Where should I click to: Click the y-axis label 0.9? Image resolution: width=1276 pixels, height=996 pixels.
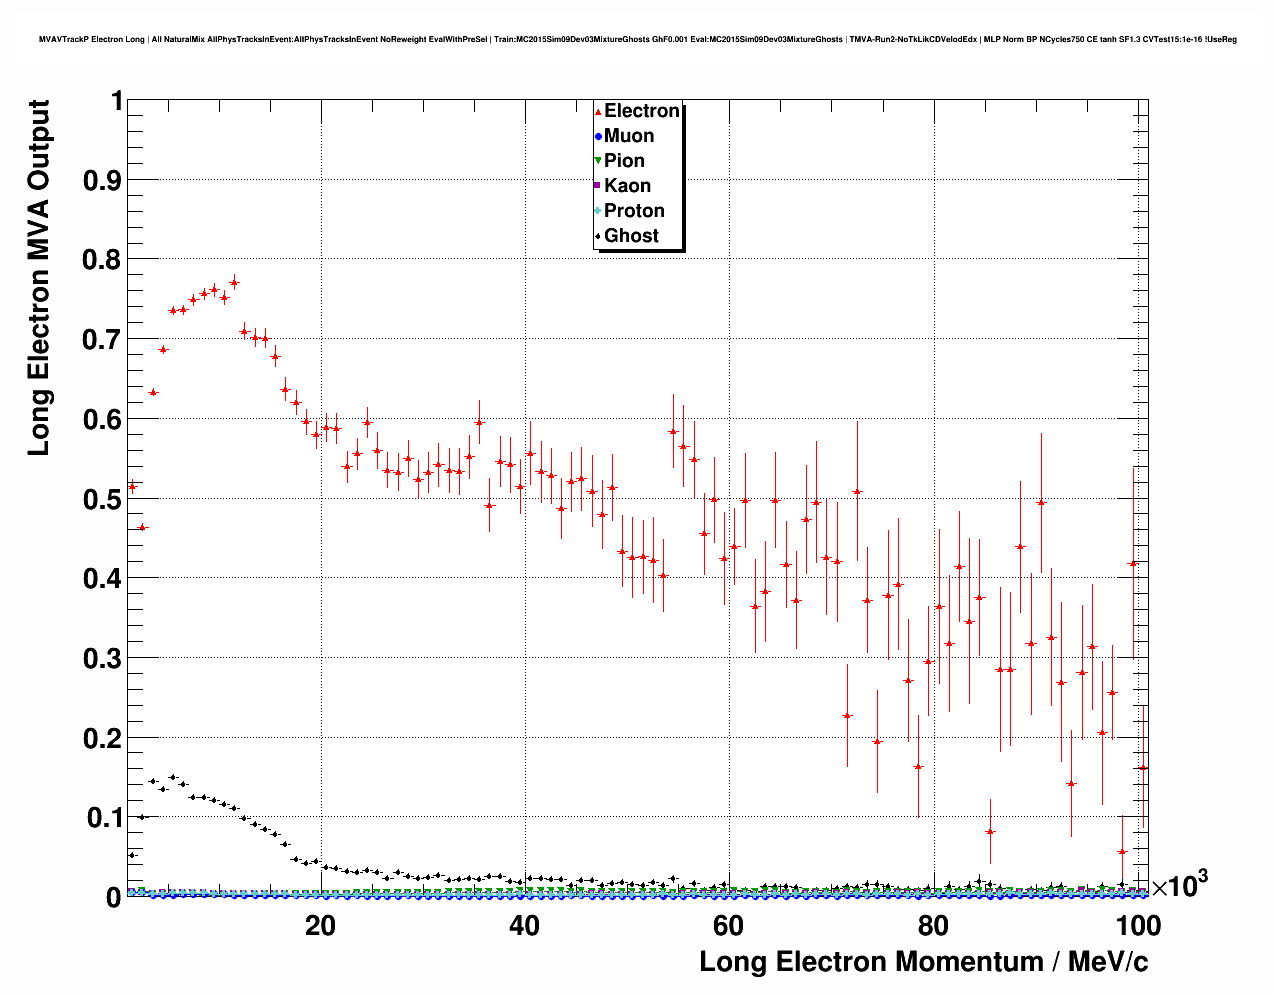coord(104,180)
